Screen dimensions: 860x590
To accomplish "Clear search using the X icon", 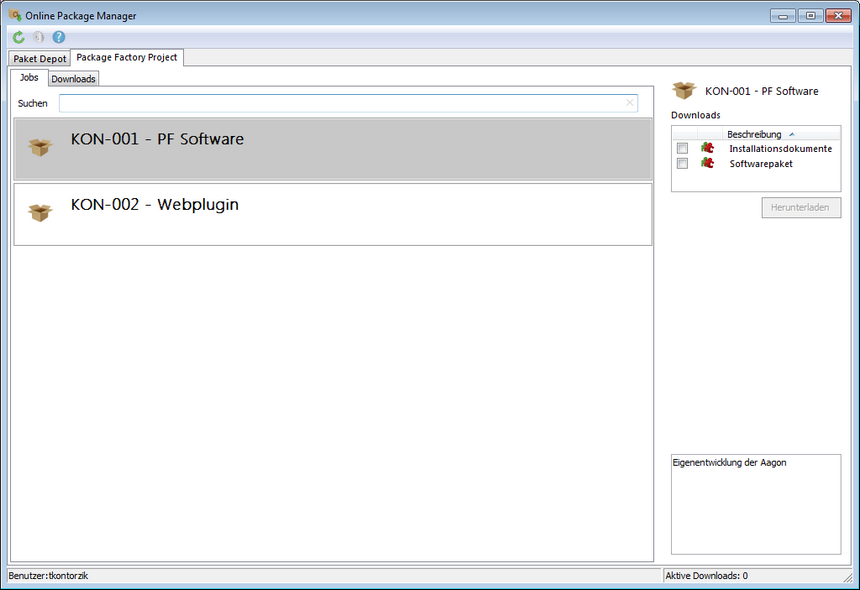I will coord(629,103).
